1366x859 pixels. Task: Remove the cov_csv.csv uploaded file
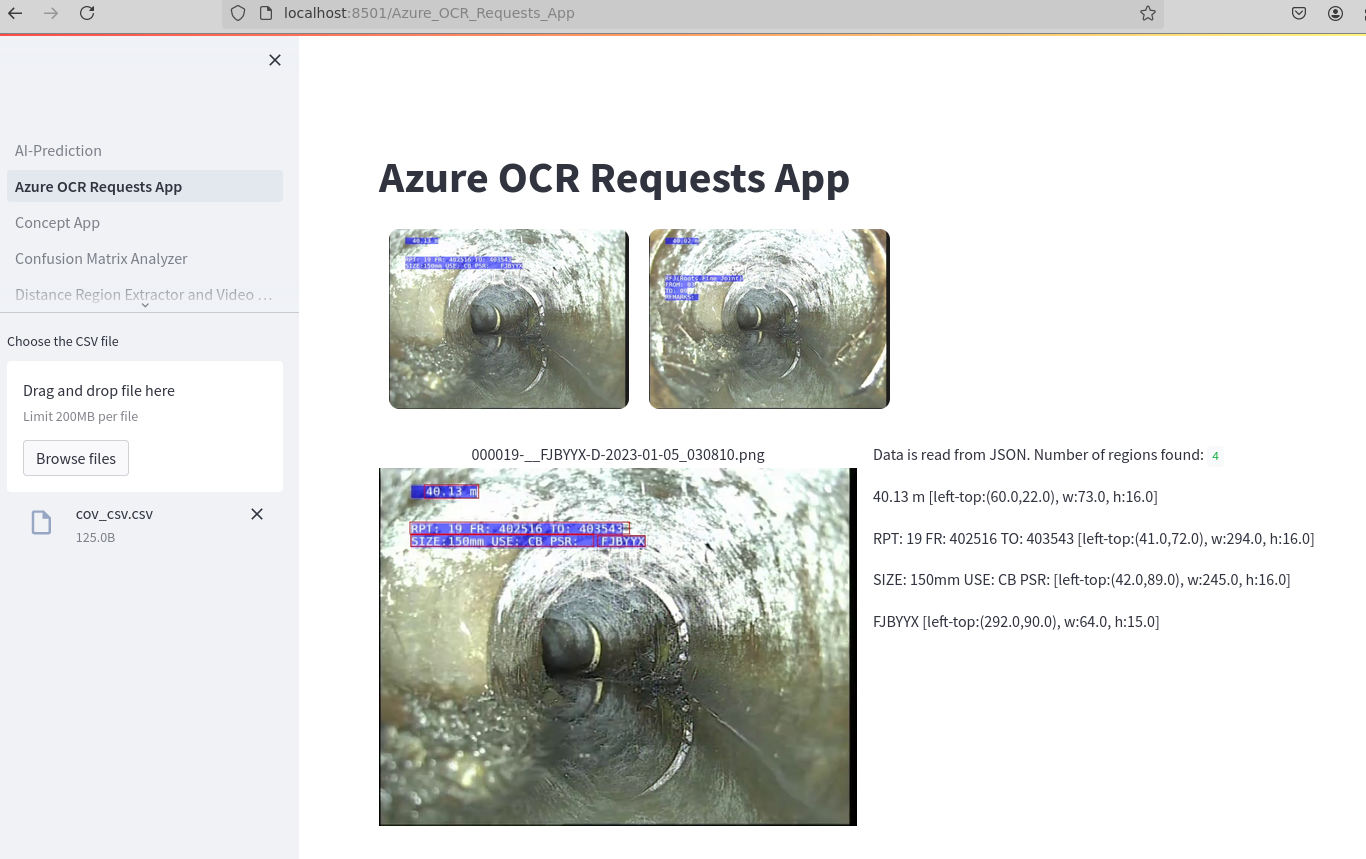click(257, 514)
